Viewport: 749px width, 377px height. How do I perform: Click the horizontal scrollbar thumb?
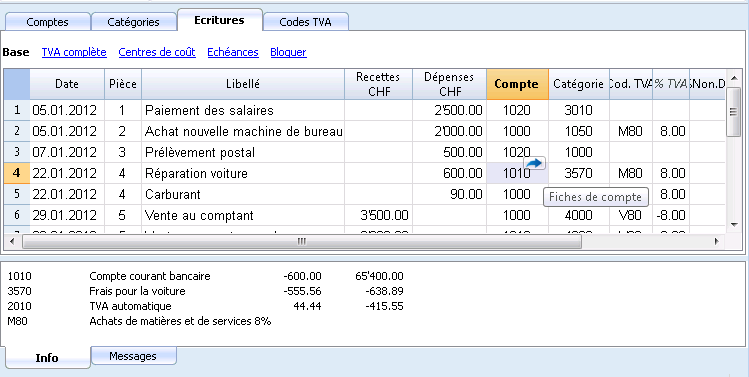point(302,242)
